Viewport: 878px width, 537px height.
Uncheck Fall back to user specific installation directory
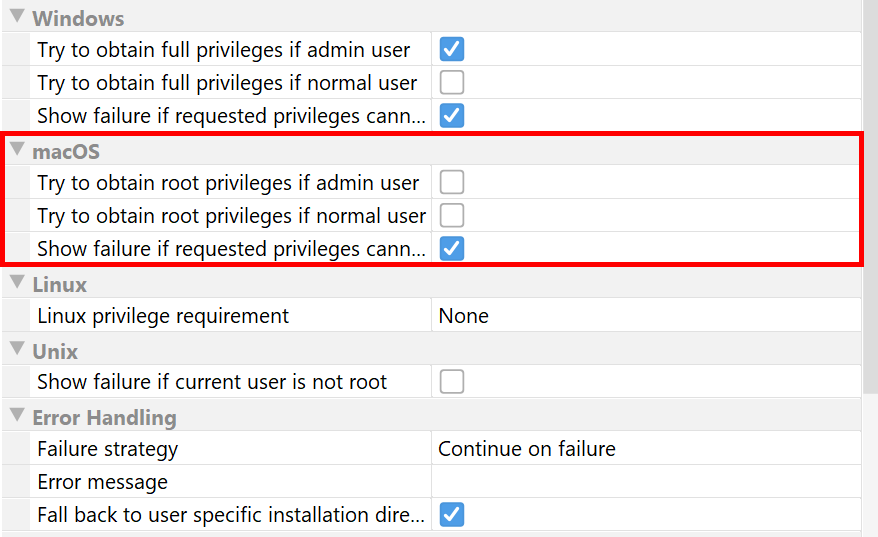(452, 515)
